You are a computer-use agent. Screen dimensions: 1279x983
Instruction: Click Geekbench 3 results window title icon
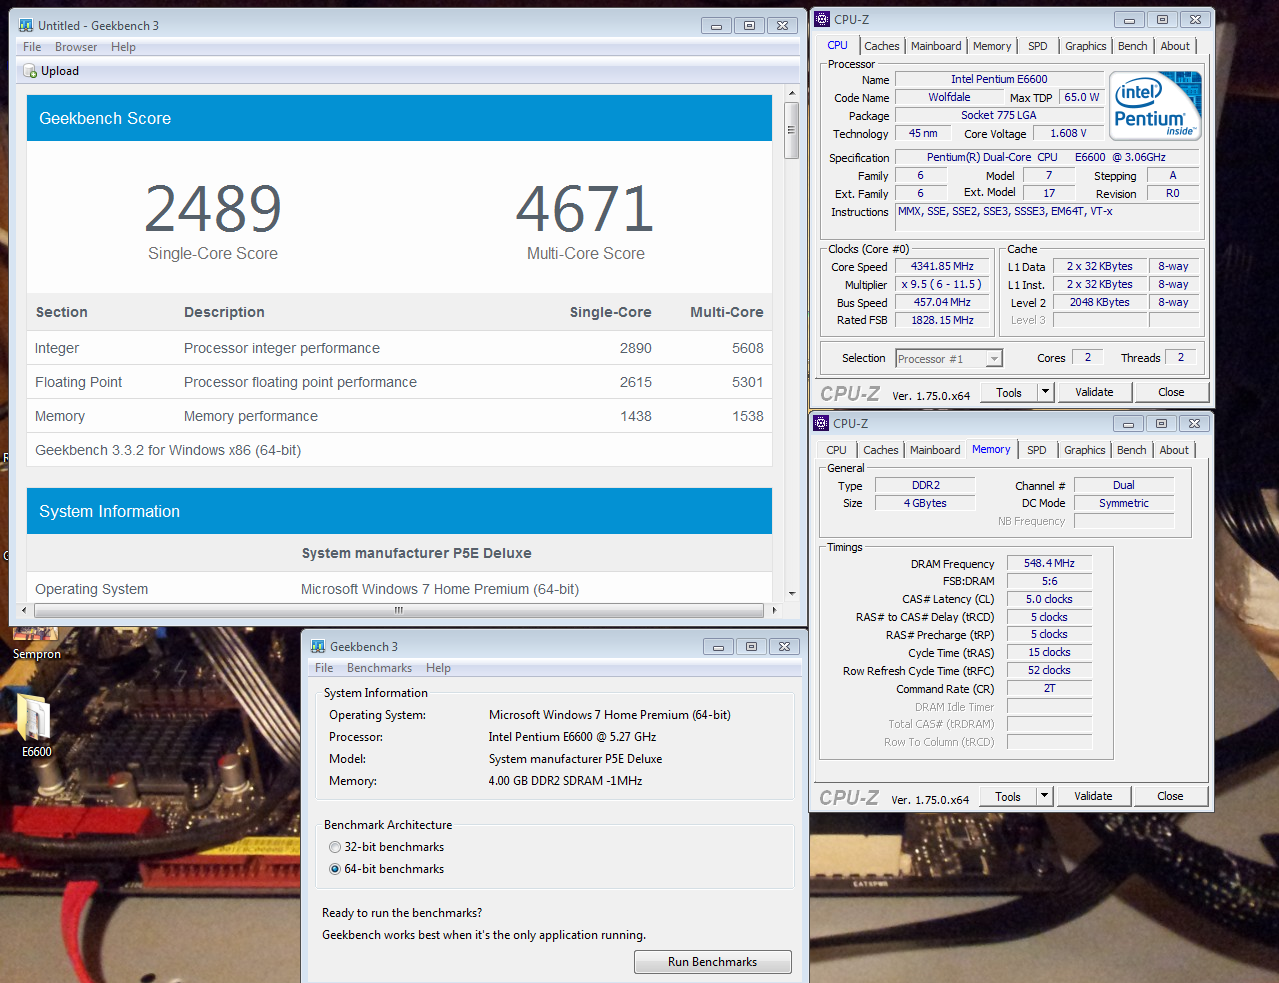click(26, 25)
